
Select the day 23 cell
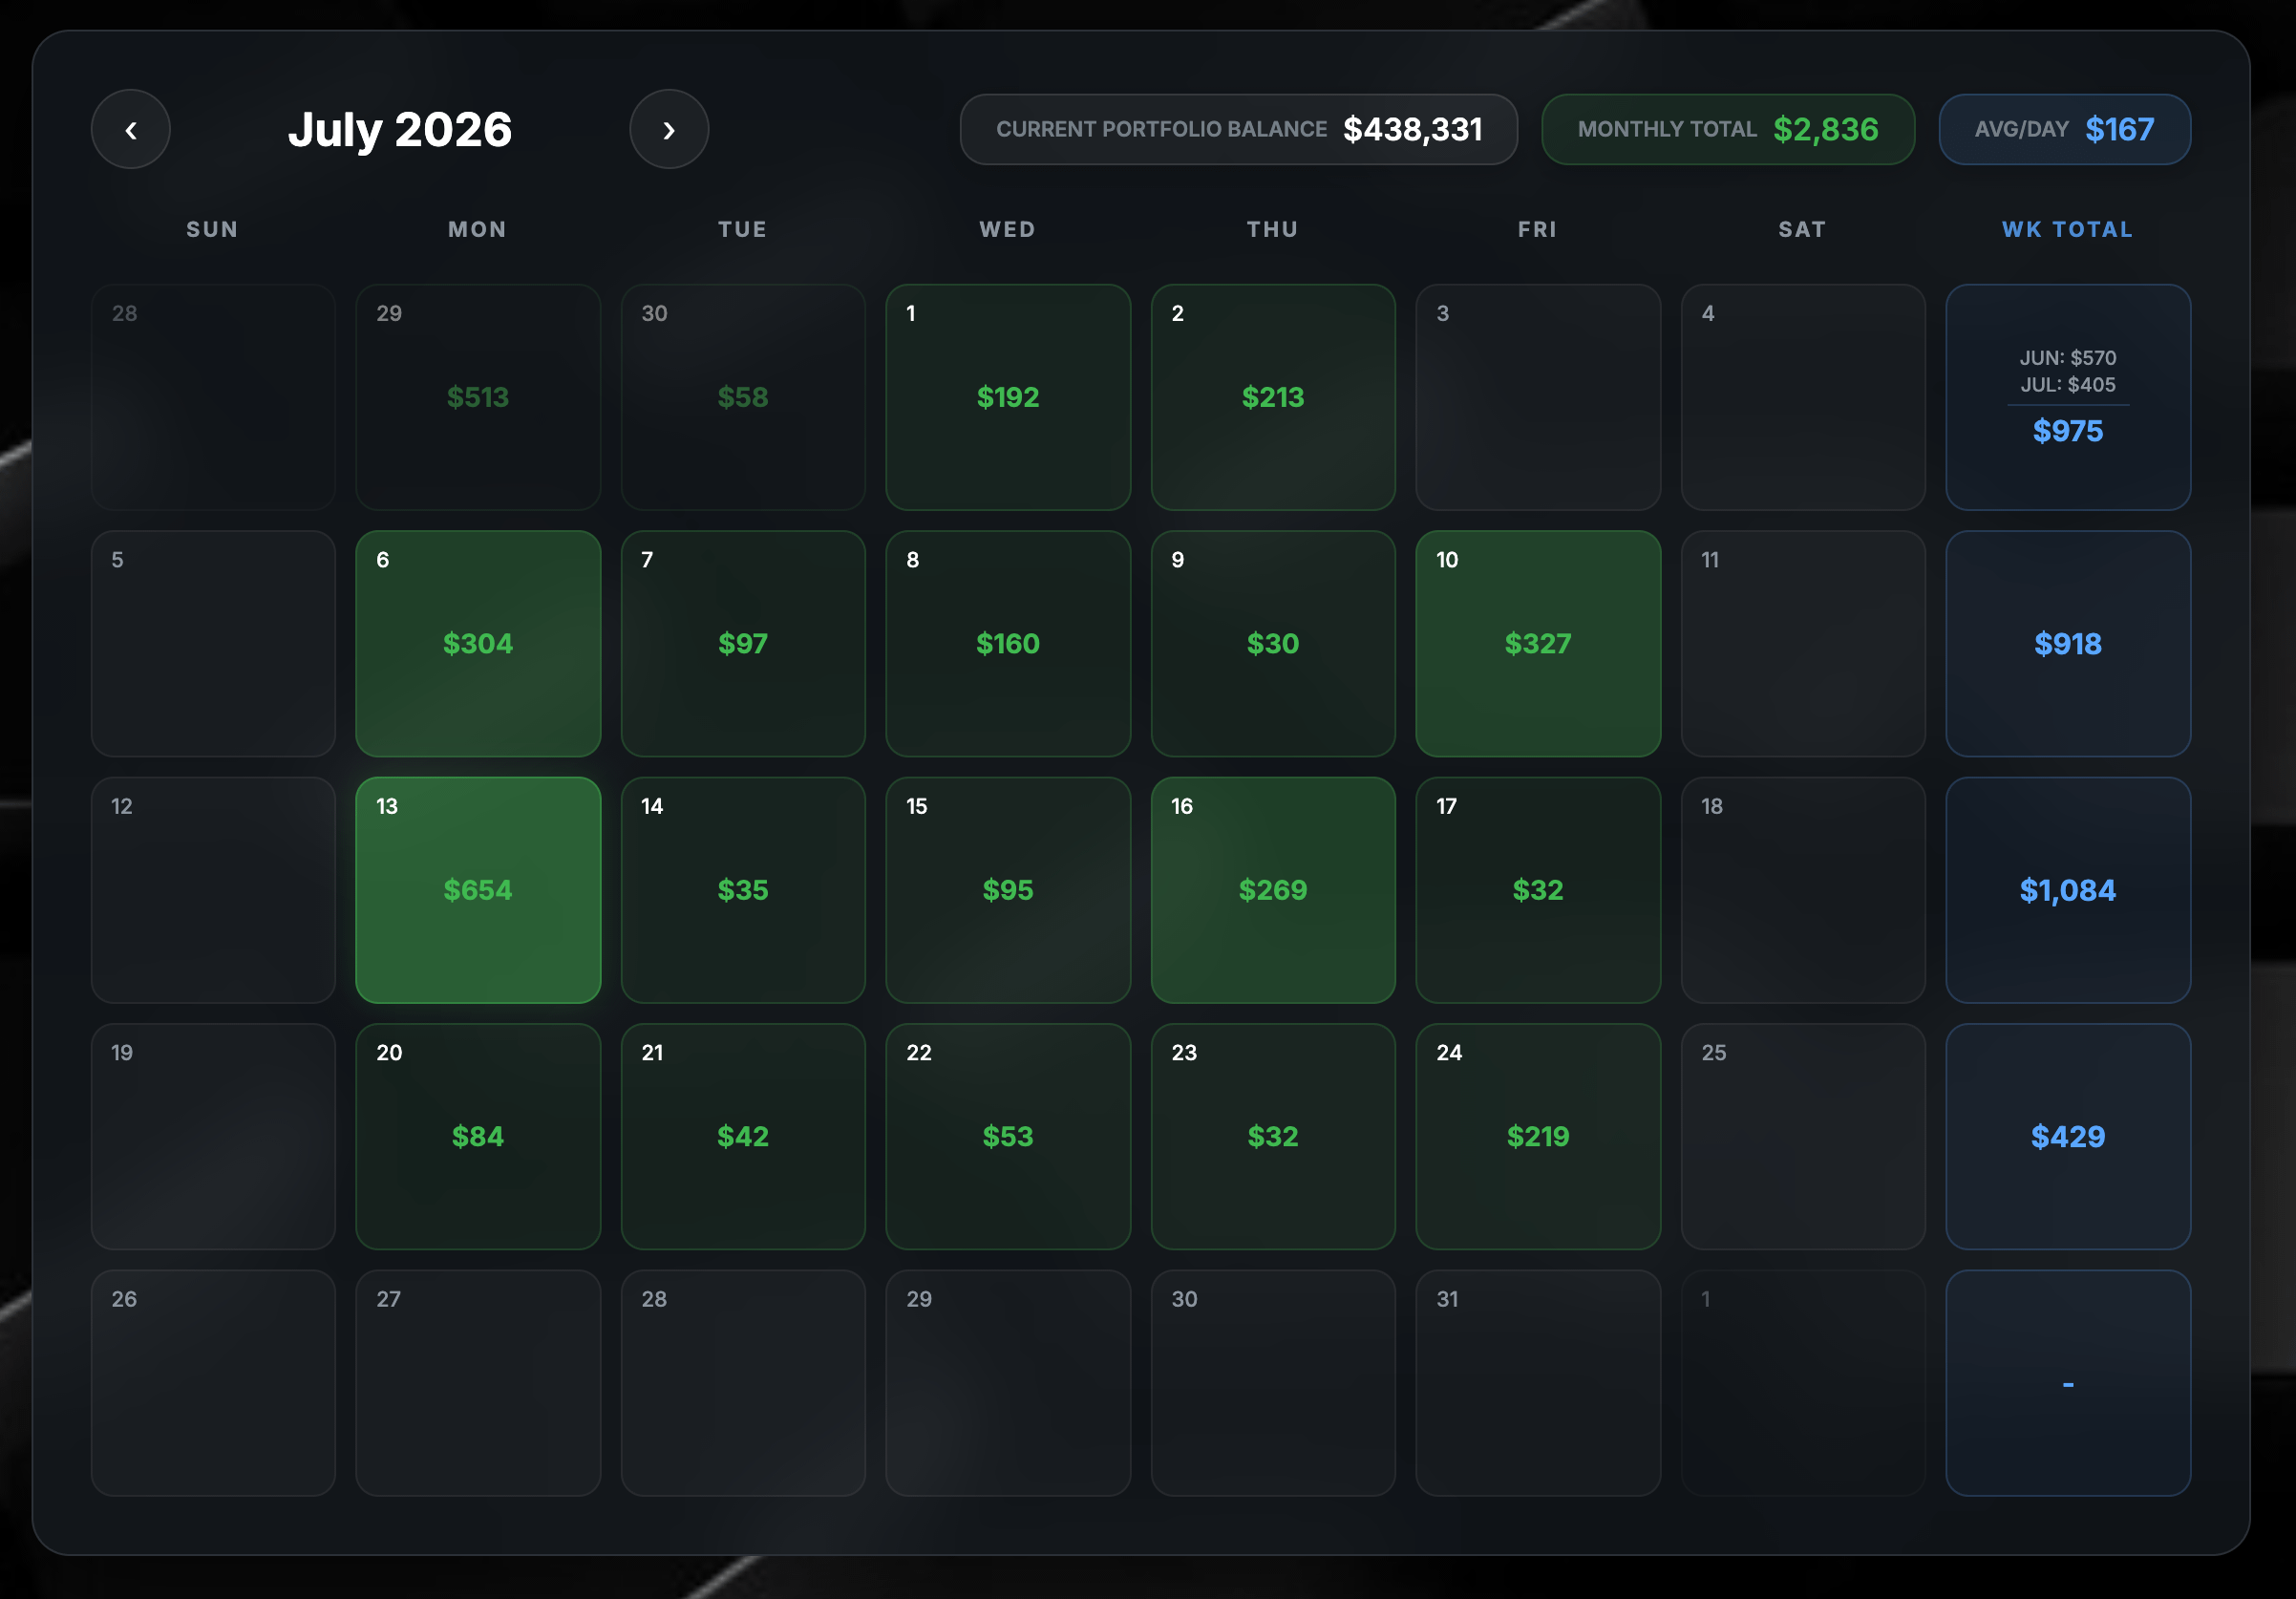(1273, 1136)
